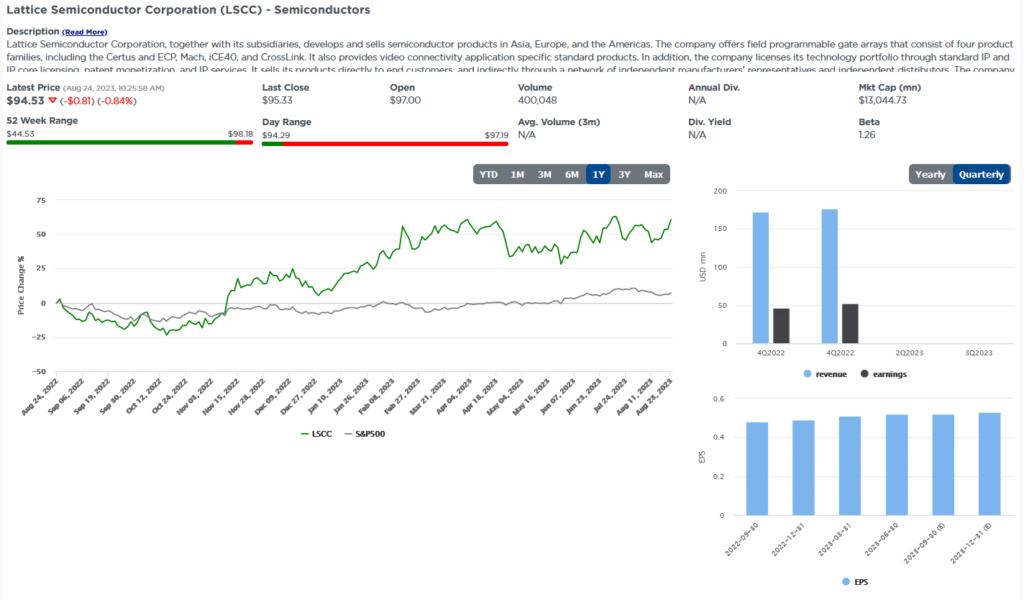Click the EPS bar for 2022-09-30
This screenshot has width=1024, height=600.
[x=757, y=469]
